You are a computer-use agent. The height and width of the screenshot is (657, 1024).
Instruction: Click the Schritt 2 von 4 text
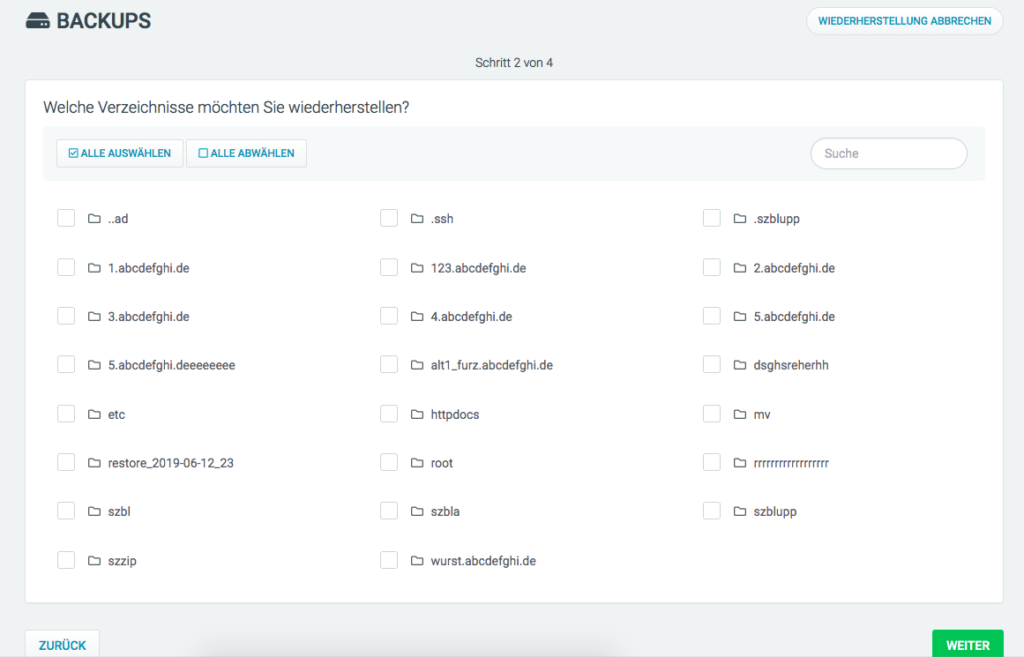[514, 63]
